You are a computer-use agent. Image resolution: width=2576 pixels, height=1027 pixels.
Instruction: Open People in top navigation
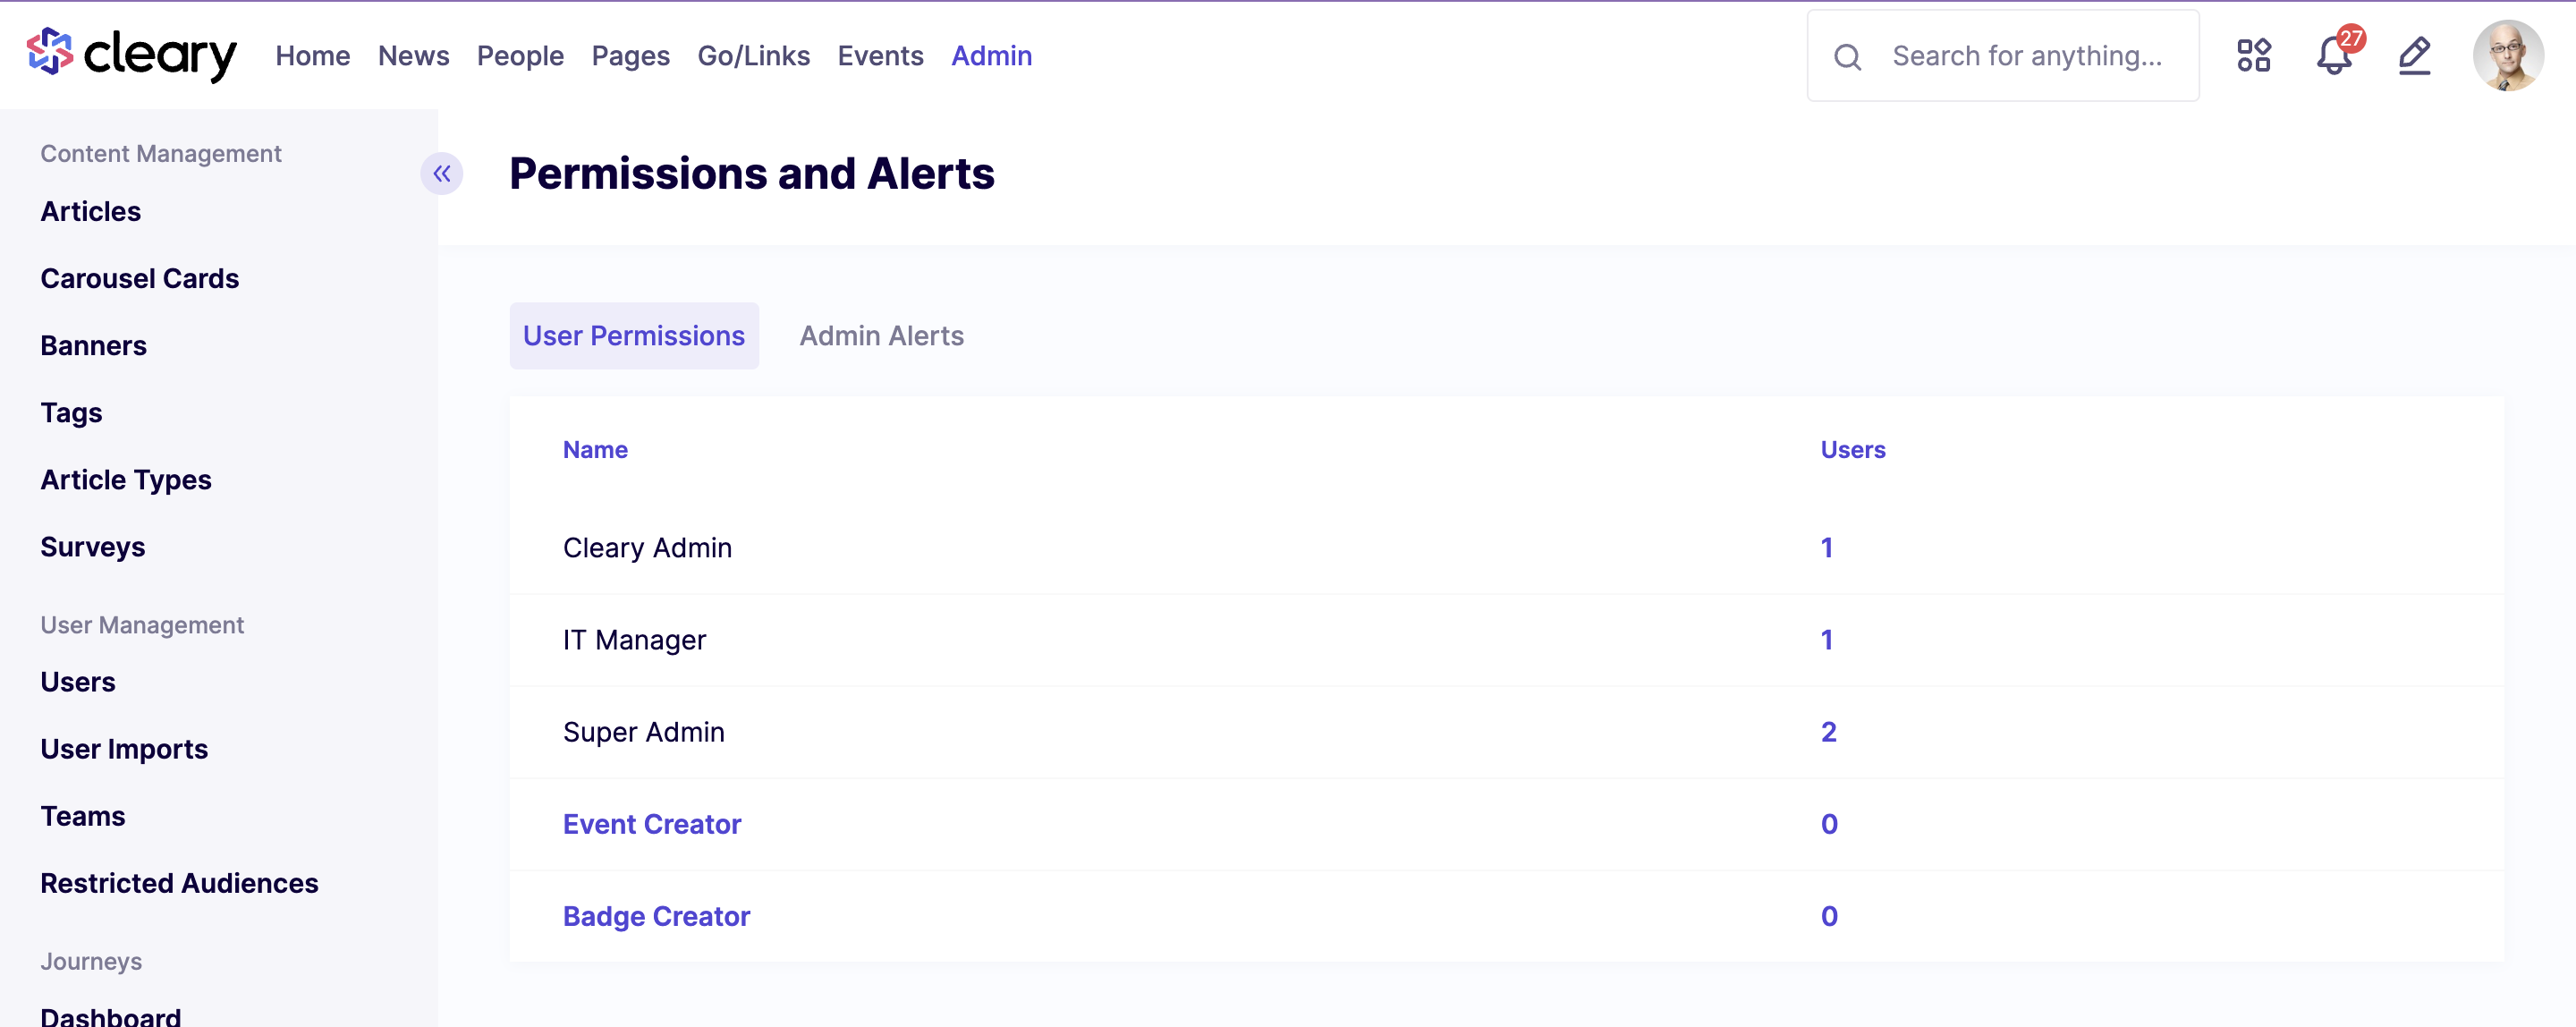click(x=520, y=56)
